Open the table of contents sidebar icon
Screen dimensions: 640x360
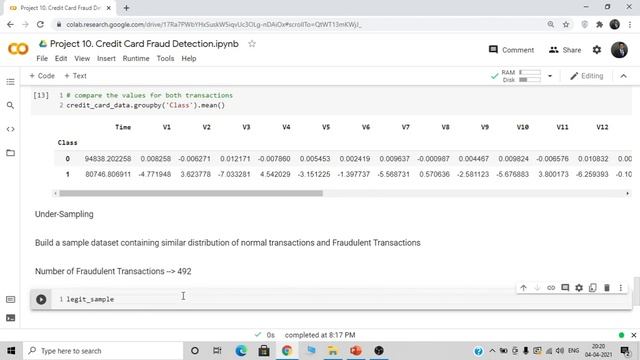coord(11,82)
